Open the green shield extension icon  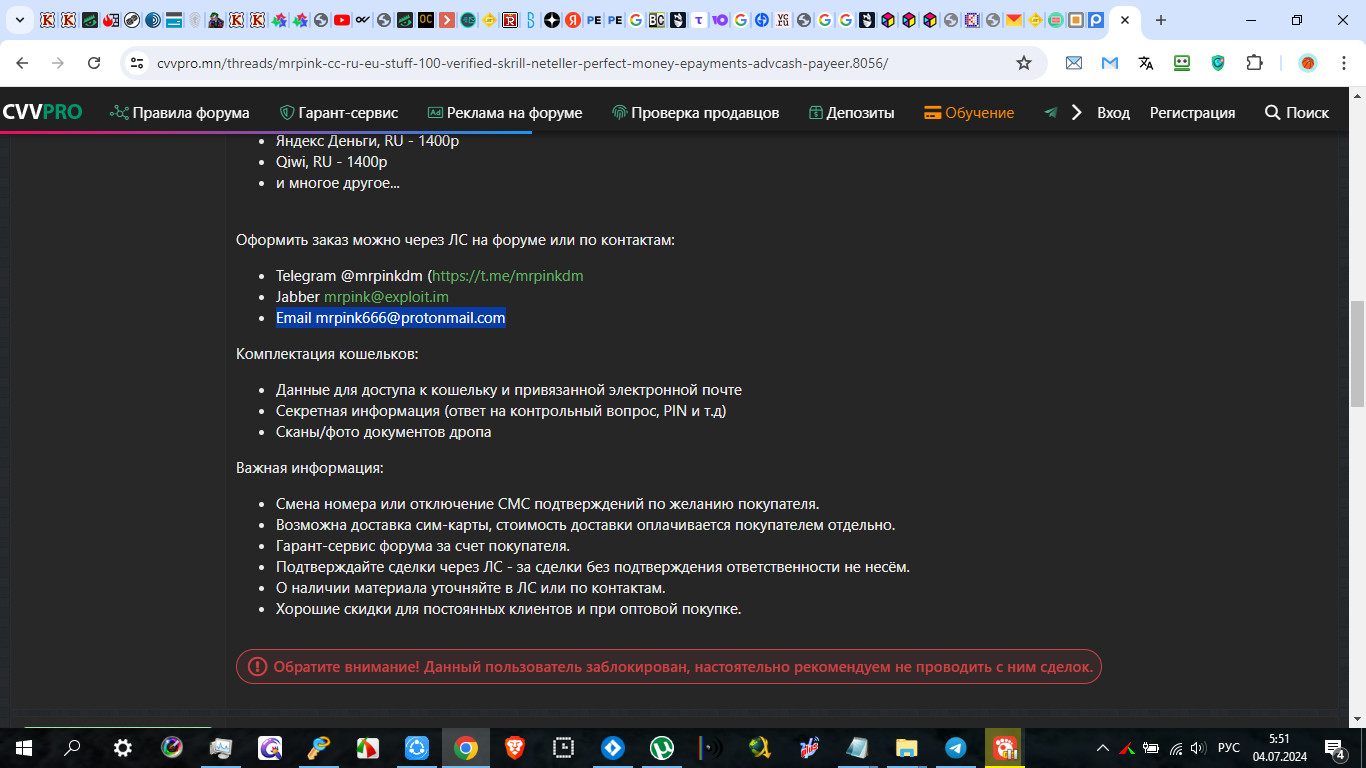(x=1218, y=63)
